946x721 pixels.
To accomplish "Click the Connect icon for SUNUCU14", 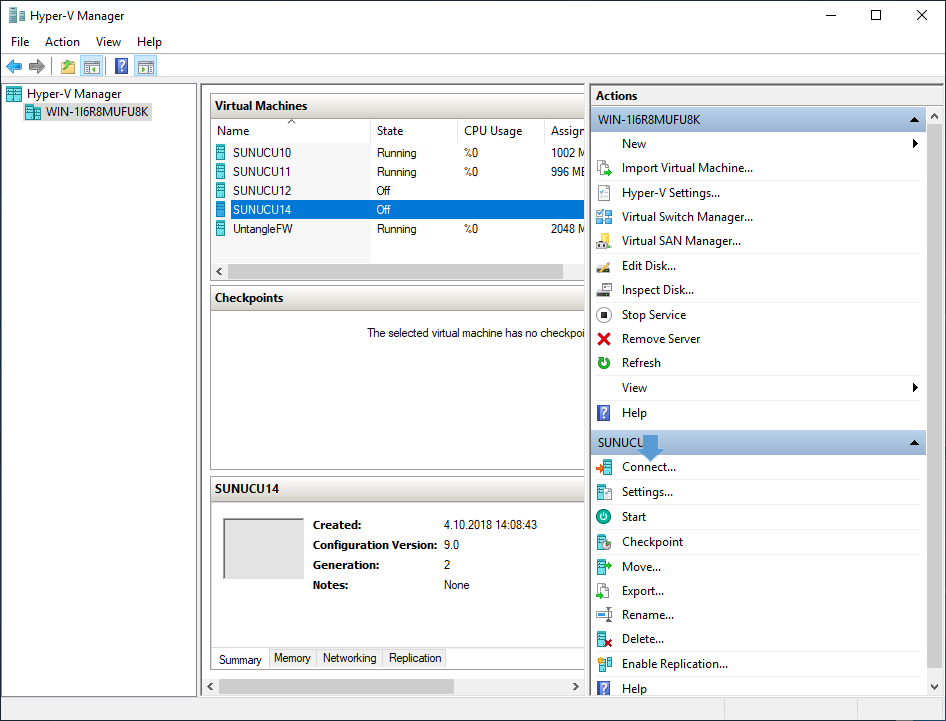I will [604, 467].
